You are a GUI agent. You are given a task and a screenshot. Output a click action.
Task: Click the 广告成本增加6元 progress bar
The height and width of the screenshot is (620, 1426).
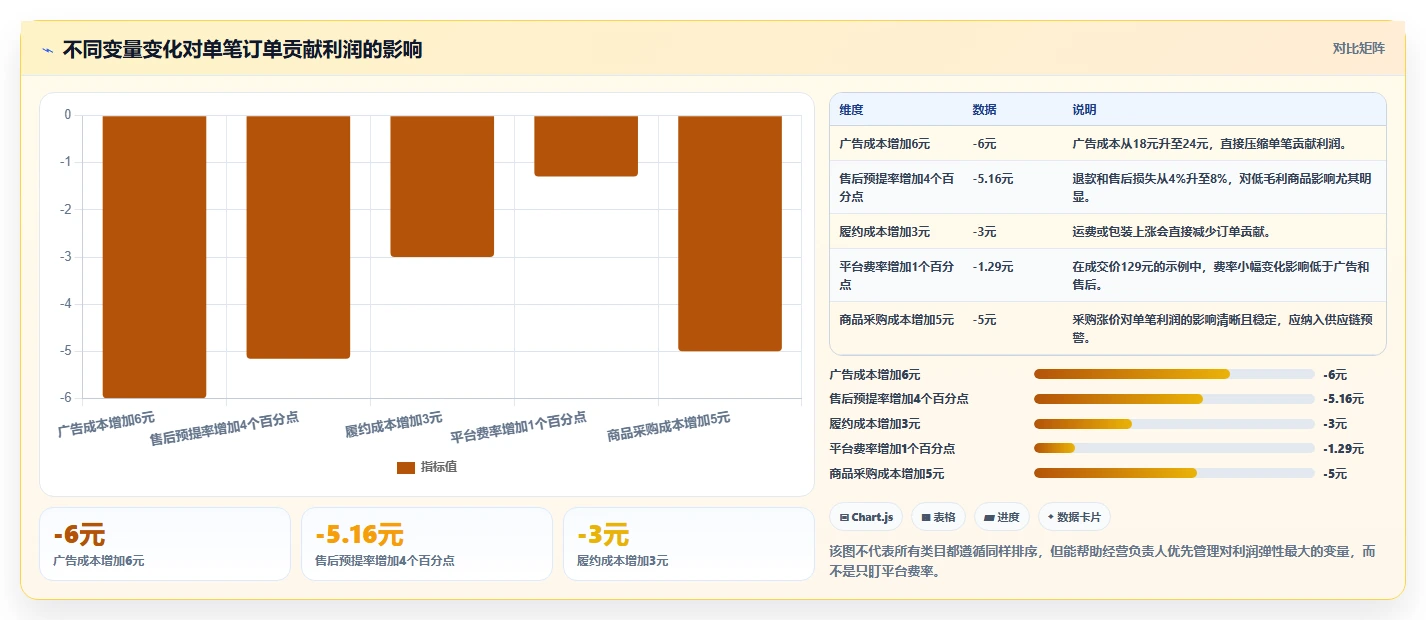tap(1174, 374)
